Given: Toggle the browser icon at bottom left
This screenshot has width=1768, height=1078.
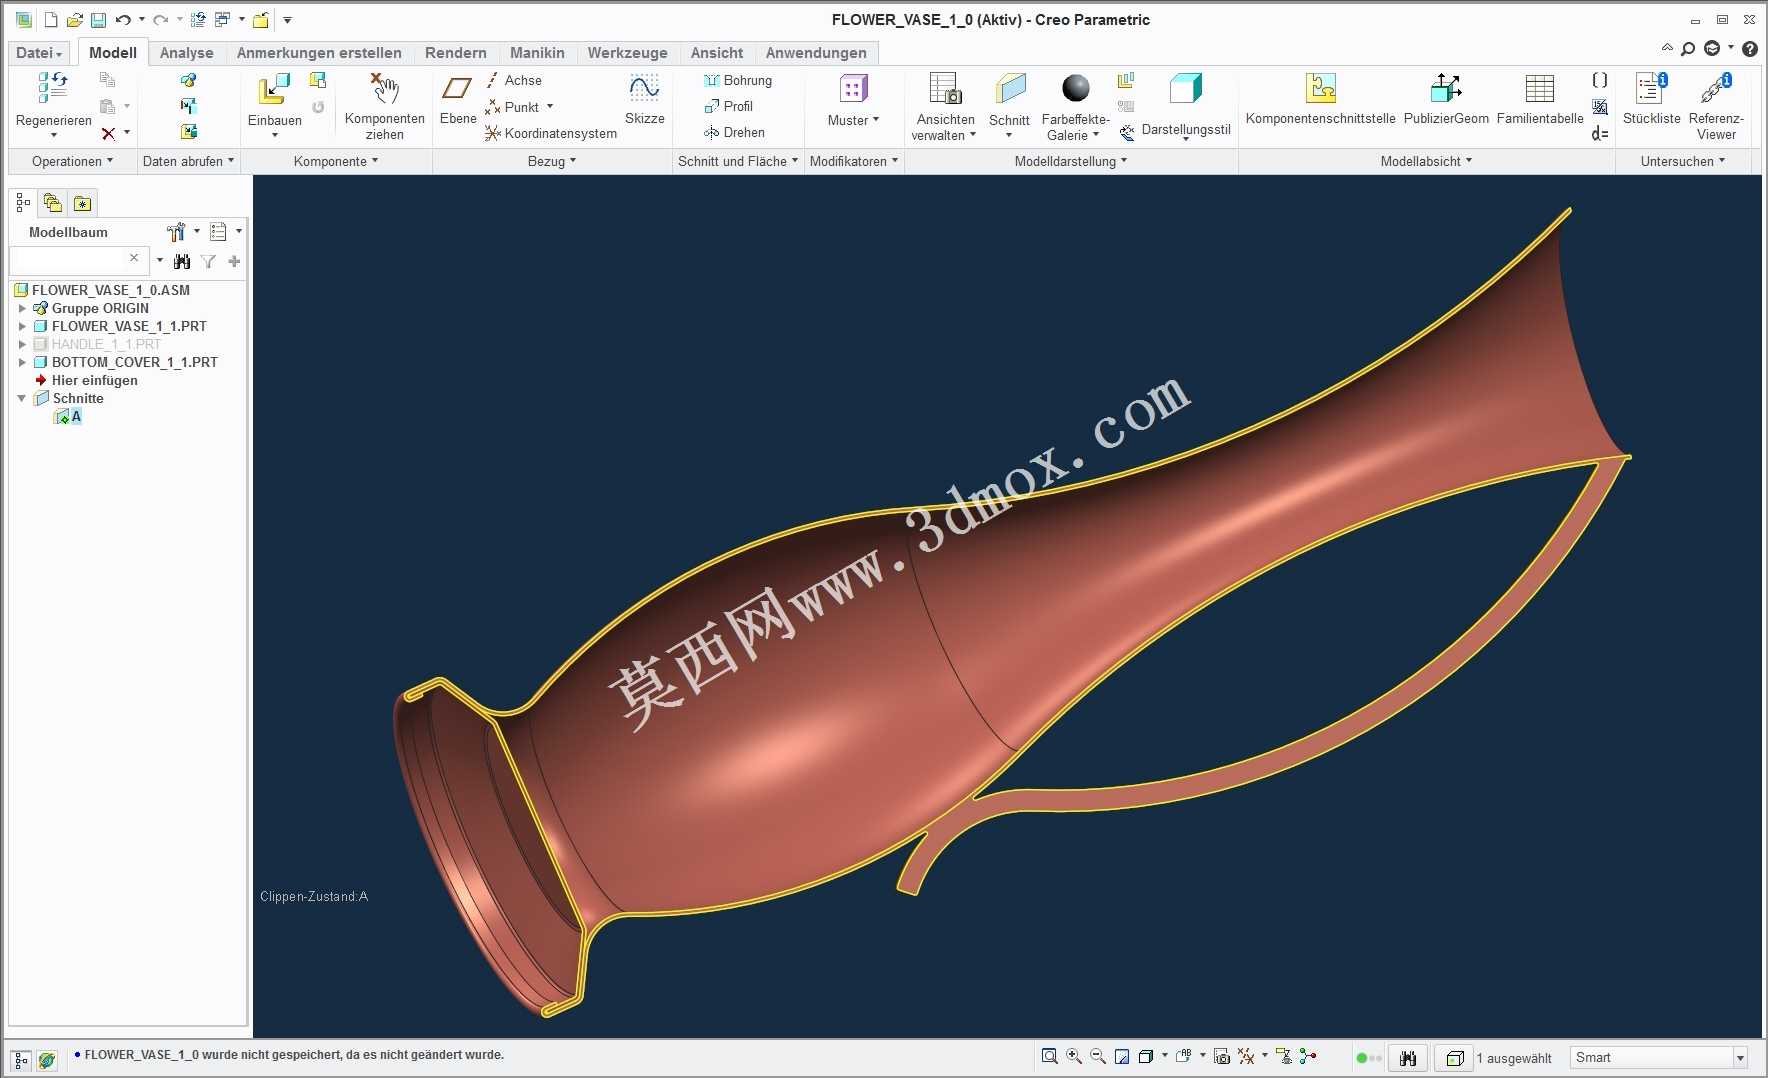Looking at the screenshot, I should pyautogui.click(x=47, y=1059).
